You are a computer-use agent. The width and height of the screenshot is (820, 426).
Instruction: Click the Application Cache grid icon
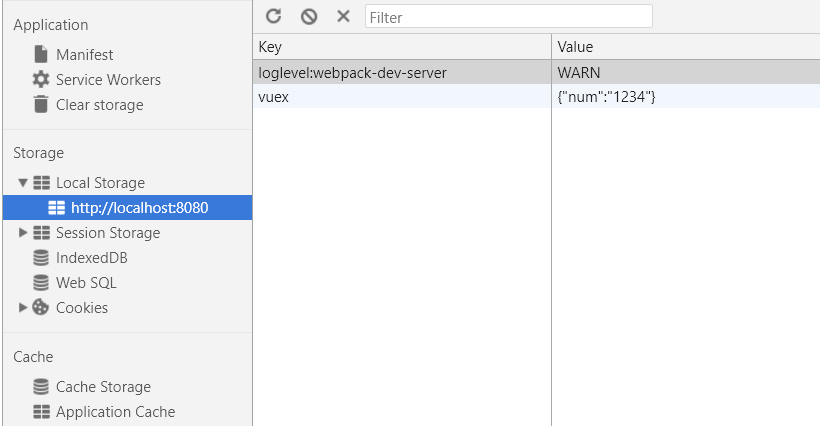(41, 411)
